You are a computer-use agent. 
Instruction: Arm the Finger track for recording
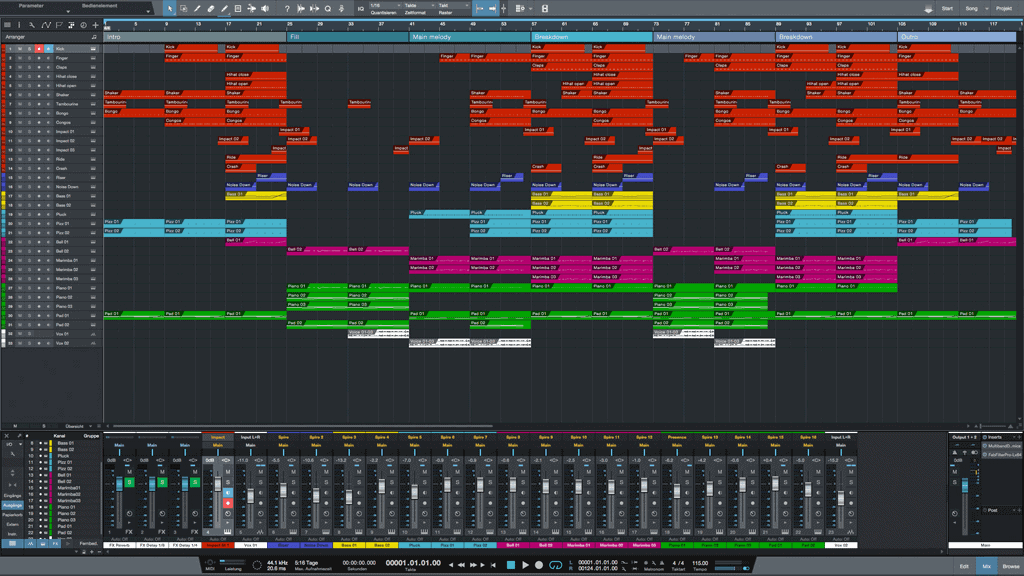pos(40,58)
